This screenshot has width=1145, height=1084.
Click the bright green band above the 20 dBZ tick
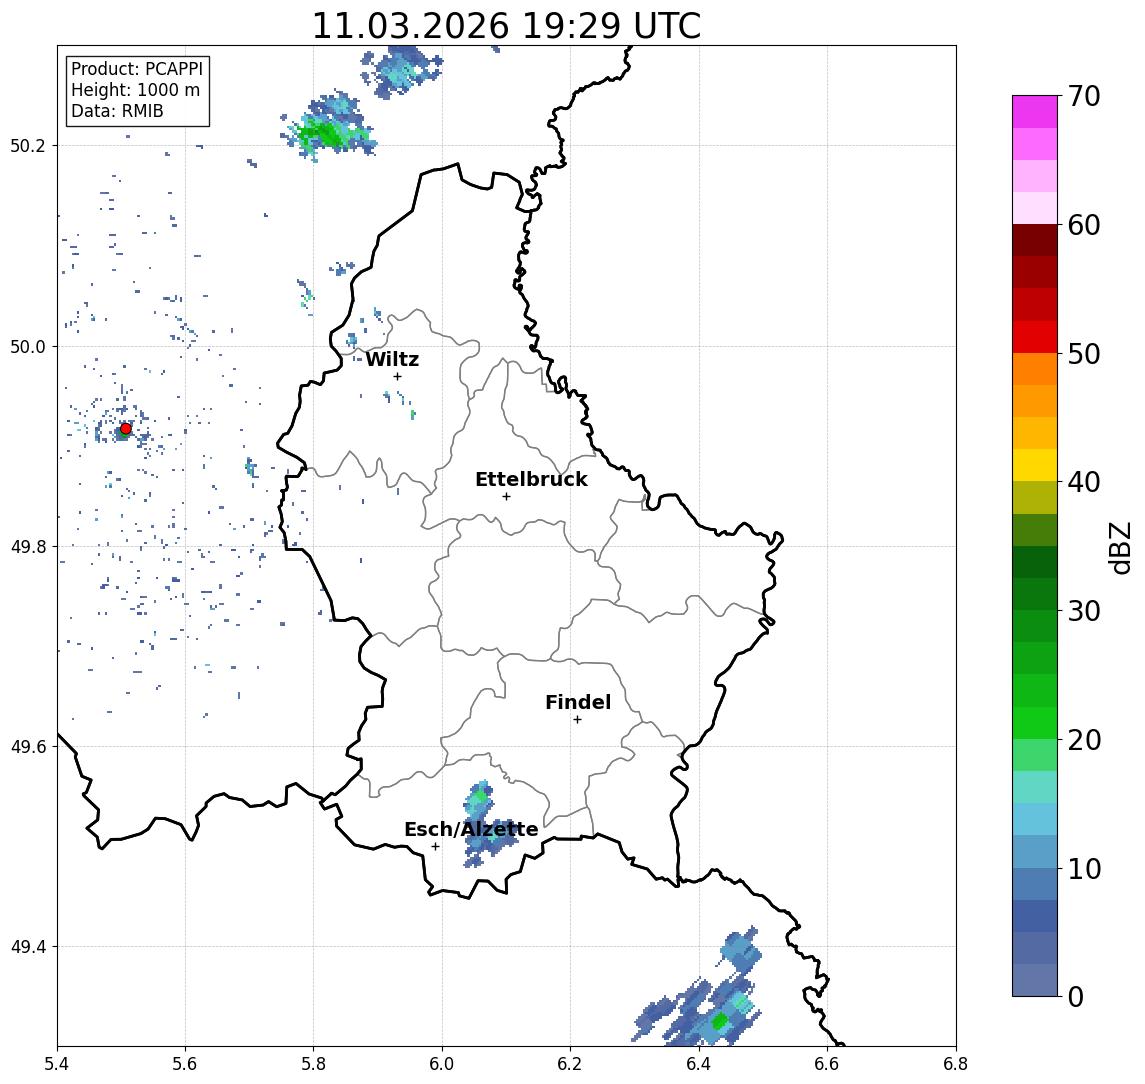point(1035,722)
